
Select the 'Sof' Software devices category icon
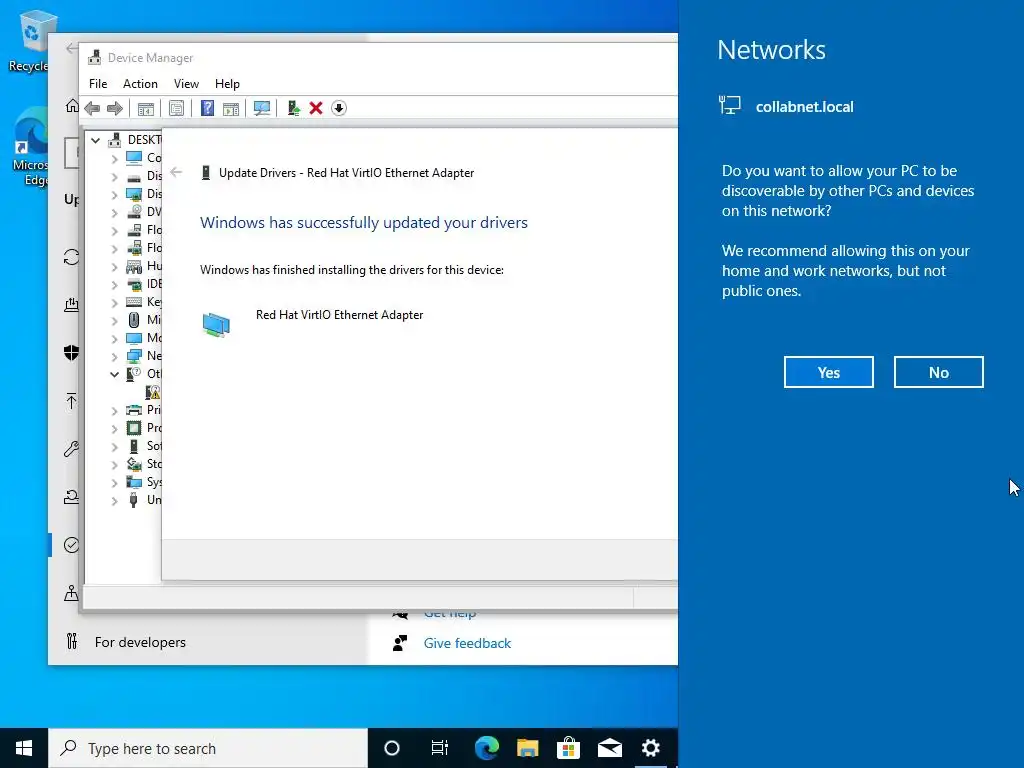(134, 446)
